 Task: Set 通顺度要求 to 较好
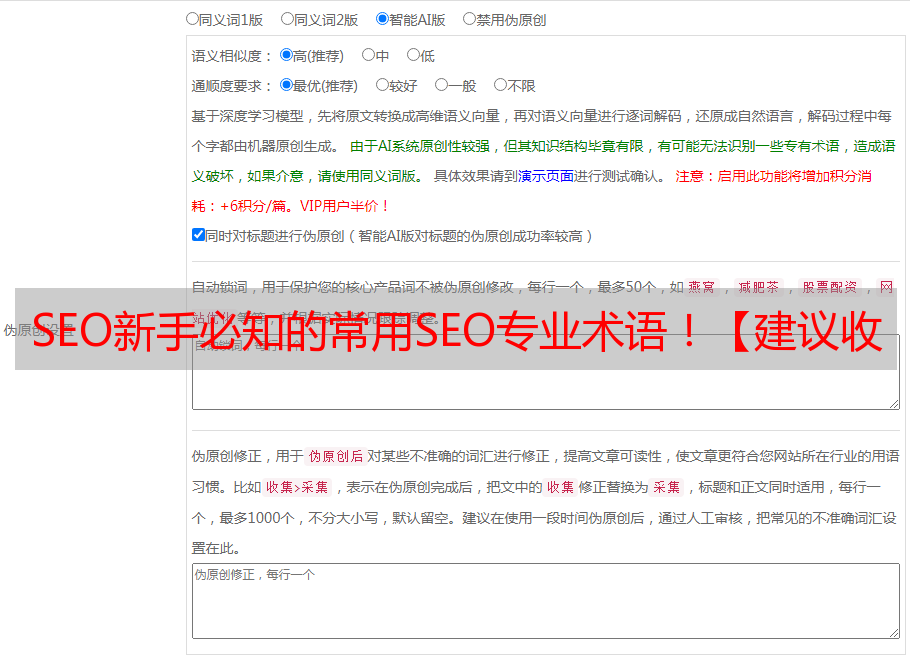click(x=382, y=85)
